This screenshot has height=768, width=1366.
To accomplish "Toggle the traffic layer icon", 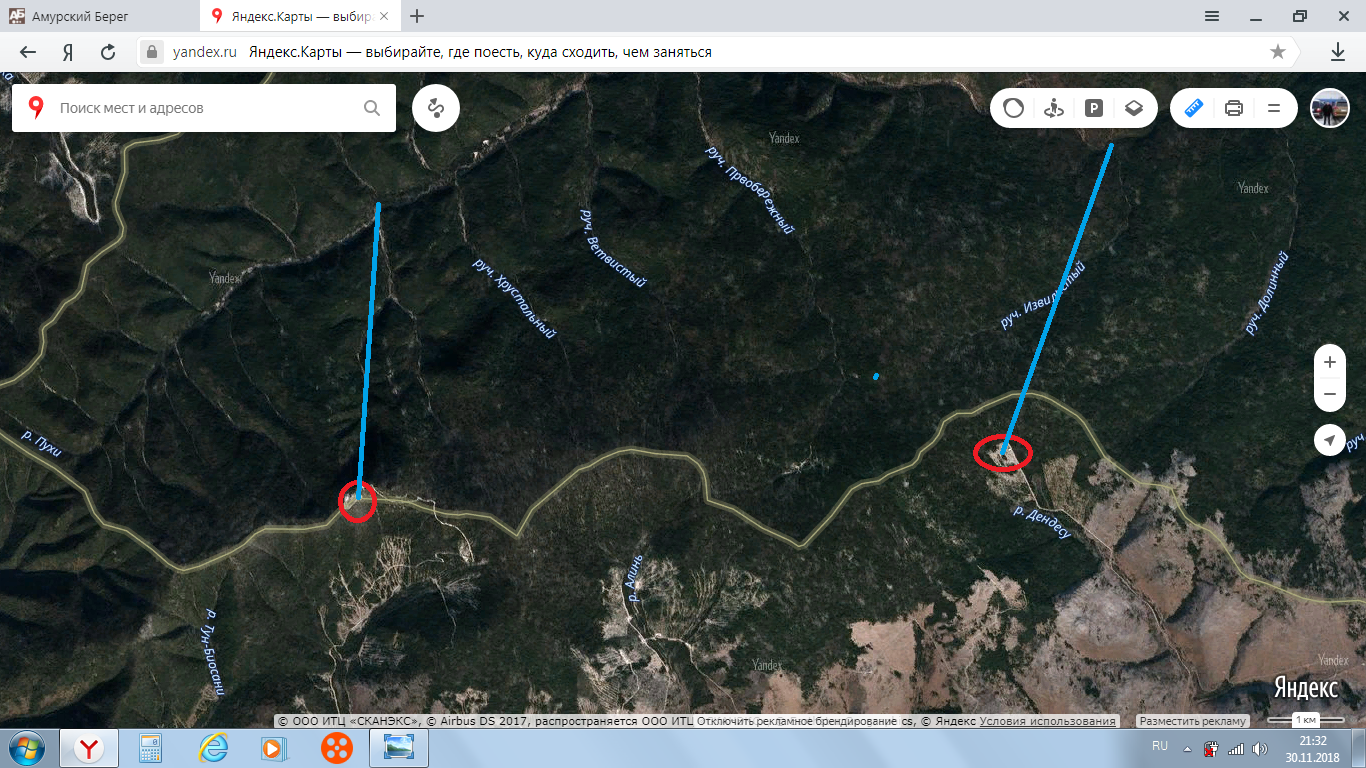I will [1014, 108].
